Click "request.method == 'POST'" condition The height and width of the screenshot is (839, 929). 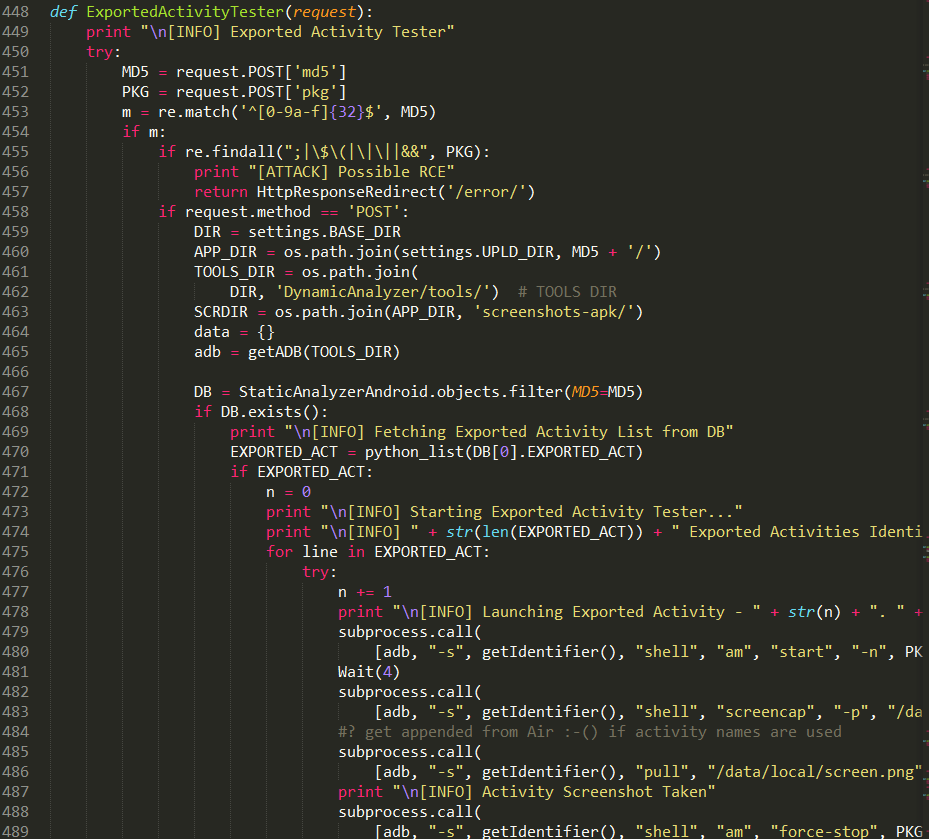[x=293, y=212]
